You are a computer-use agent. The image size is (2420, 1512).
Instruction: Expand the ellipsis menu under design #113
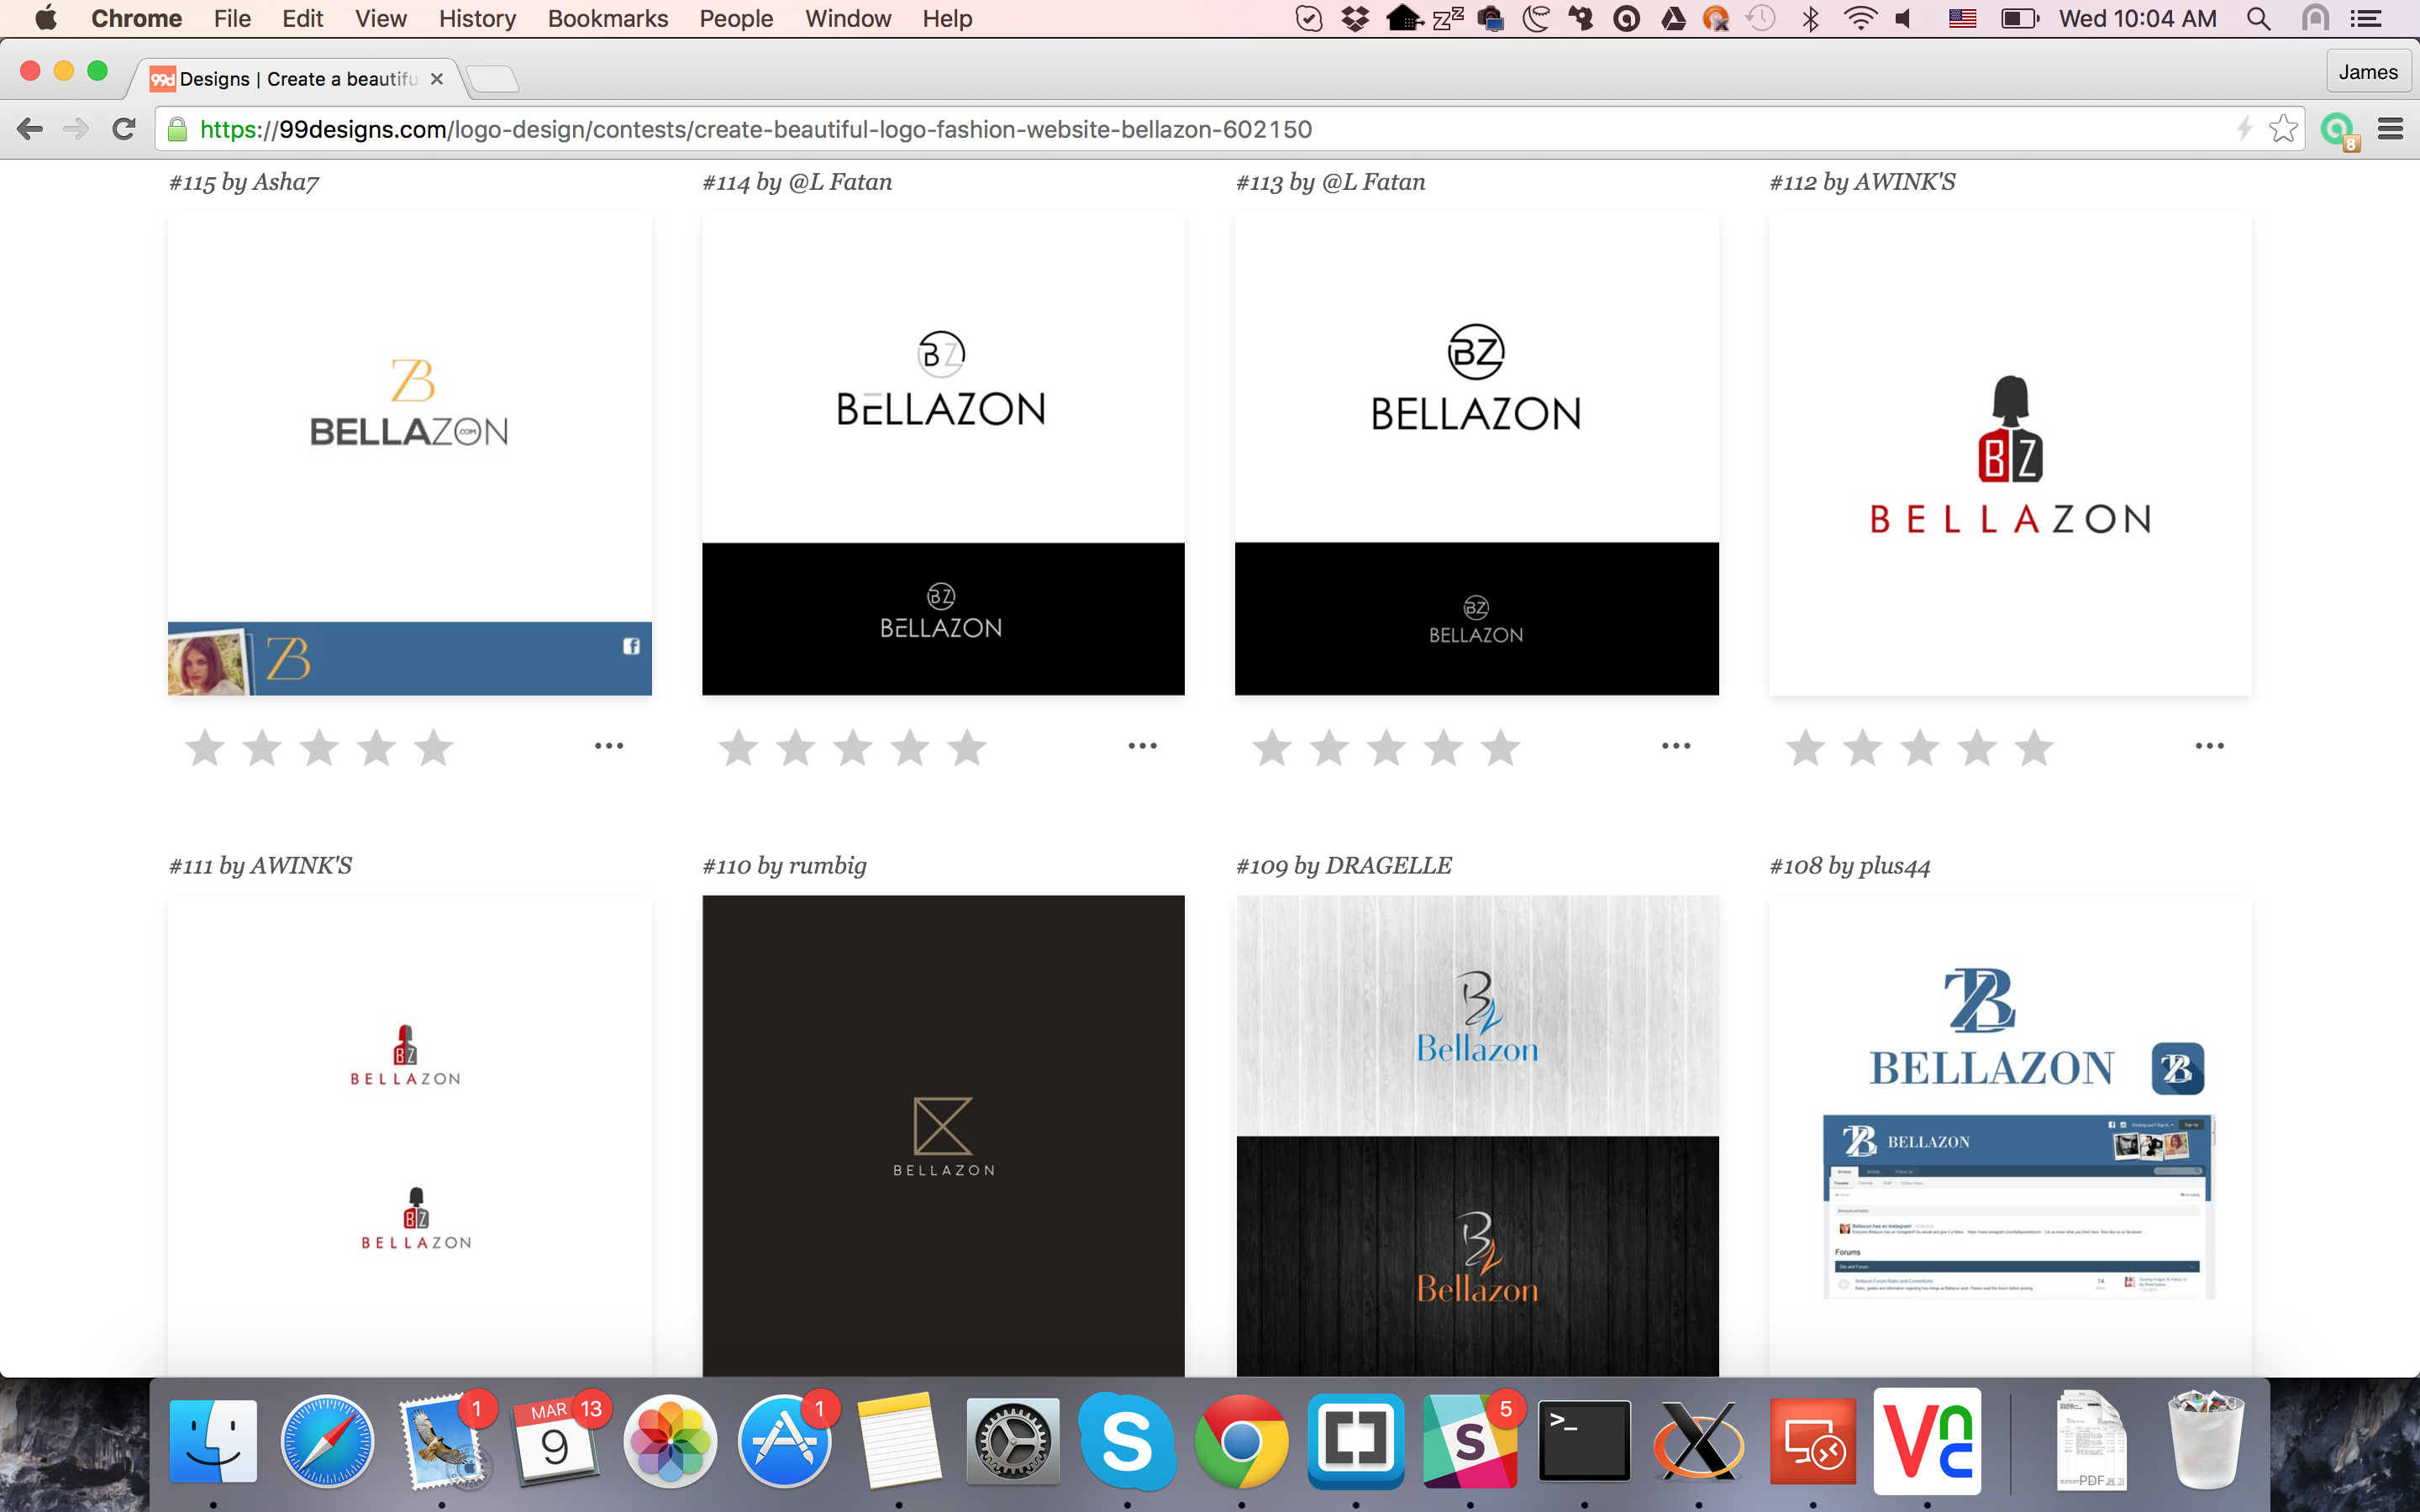point(1676,746)
